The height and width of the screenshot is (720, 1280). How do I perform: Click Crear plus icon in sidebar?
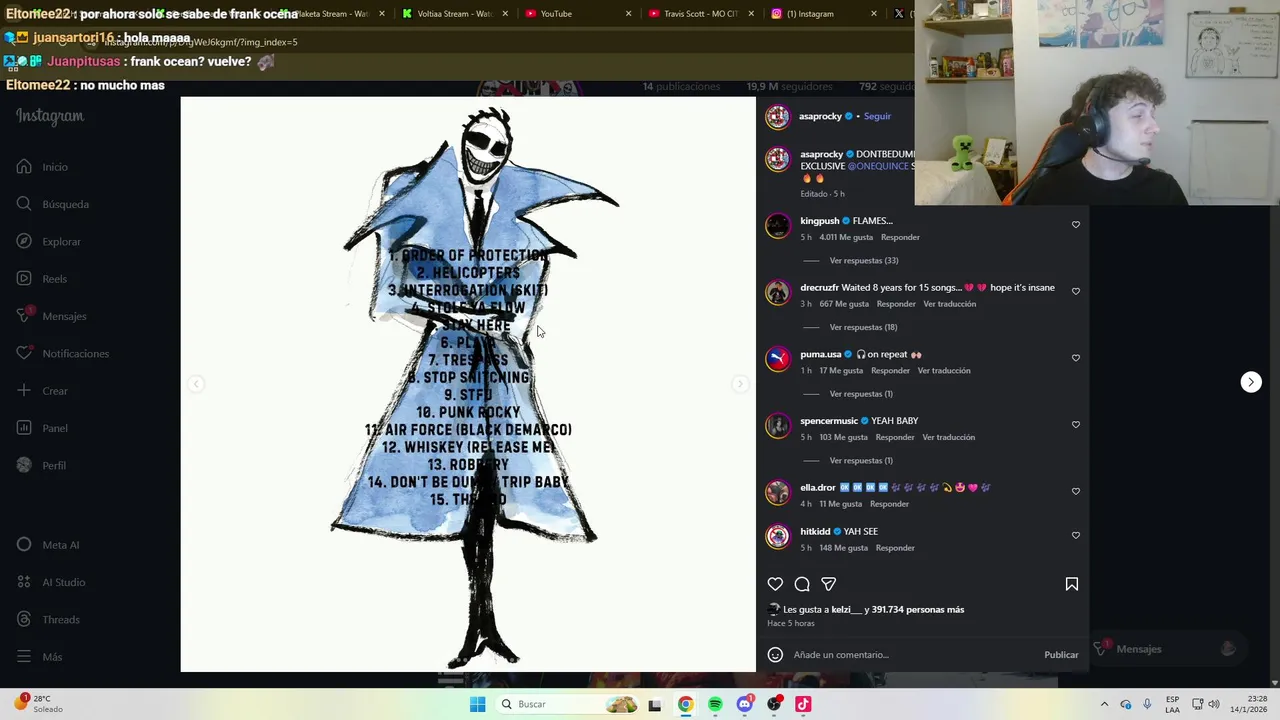[24, 390]
